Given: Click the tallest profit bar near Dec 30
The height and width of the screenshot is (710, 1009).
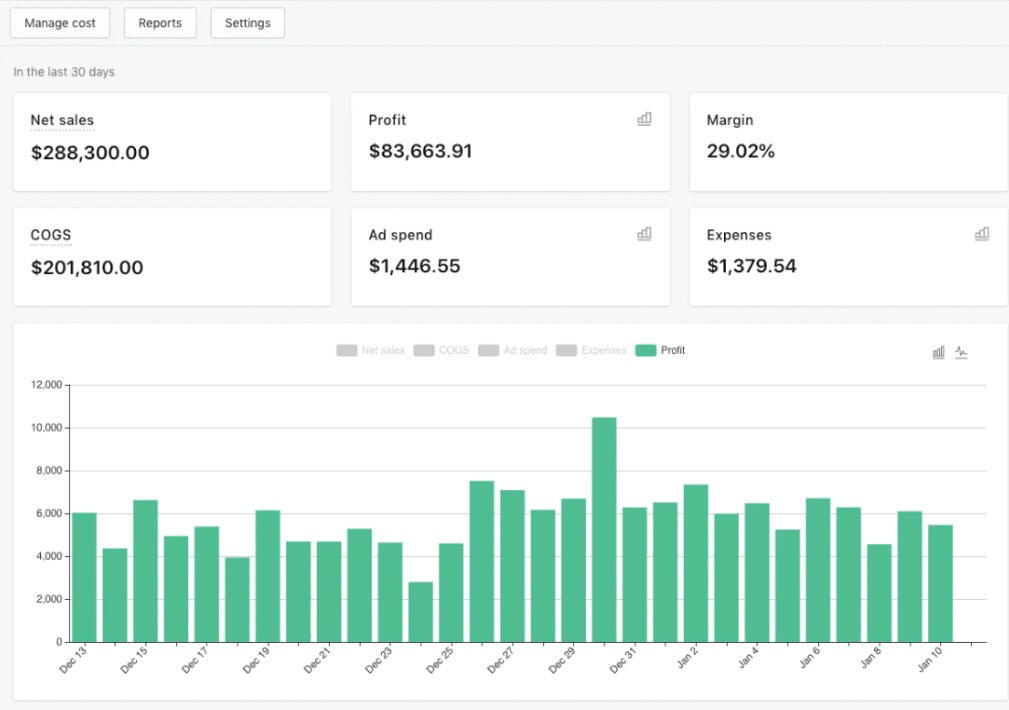Looking at the screenshot, I should click(x=604, y=530).
